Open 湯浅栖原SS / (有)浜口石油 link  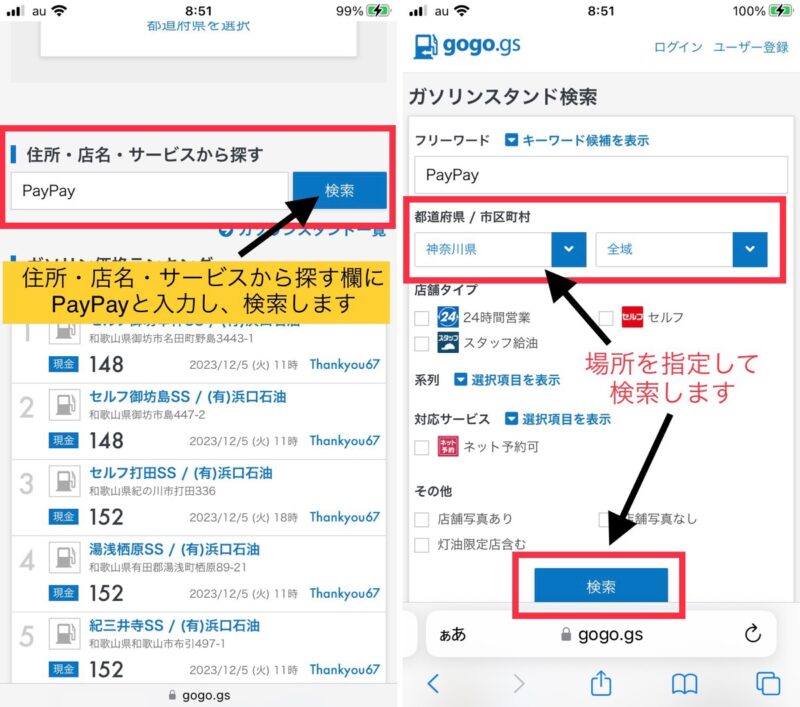(174, 549)
